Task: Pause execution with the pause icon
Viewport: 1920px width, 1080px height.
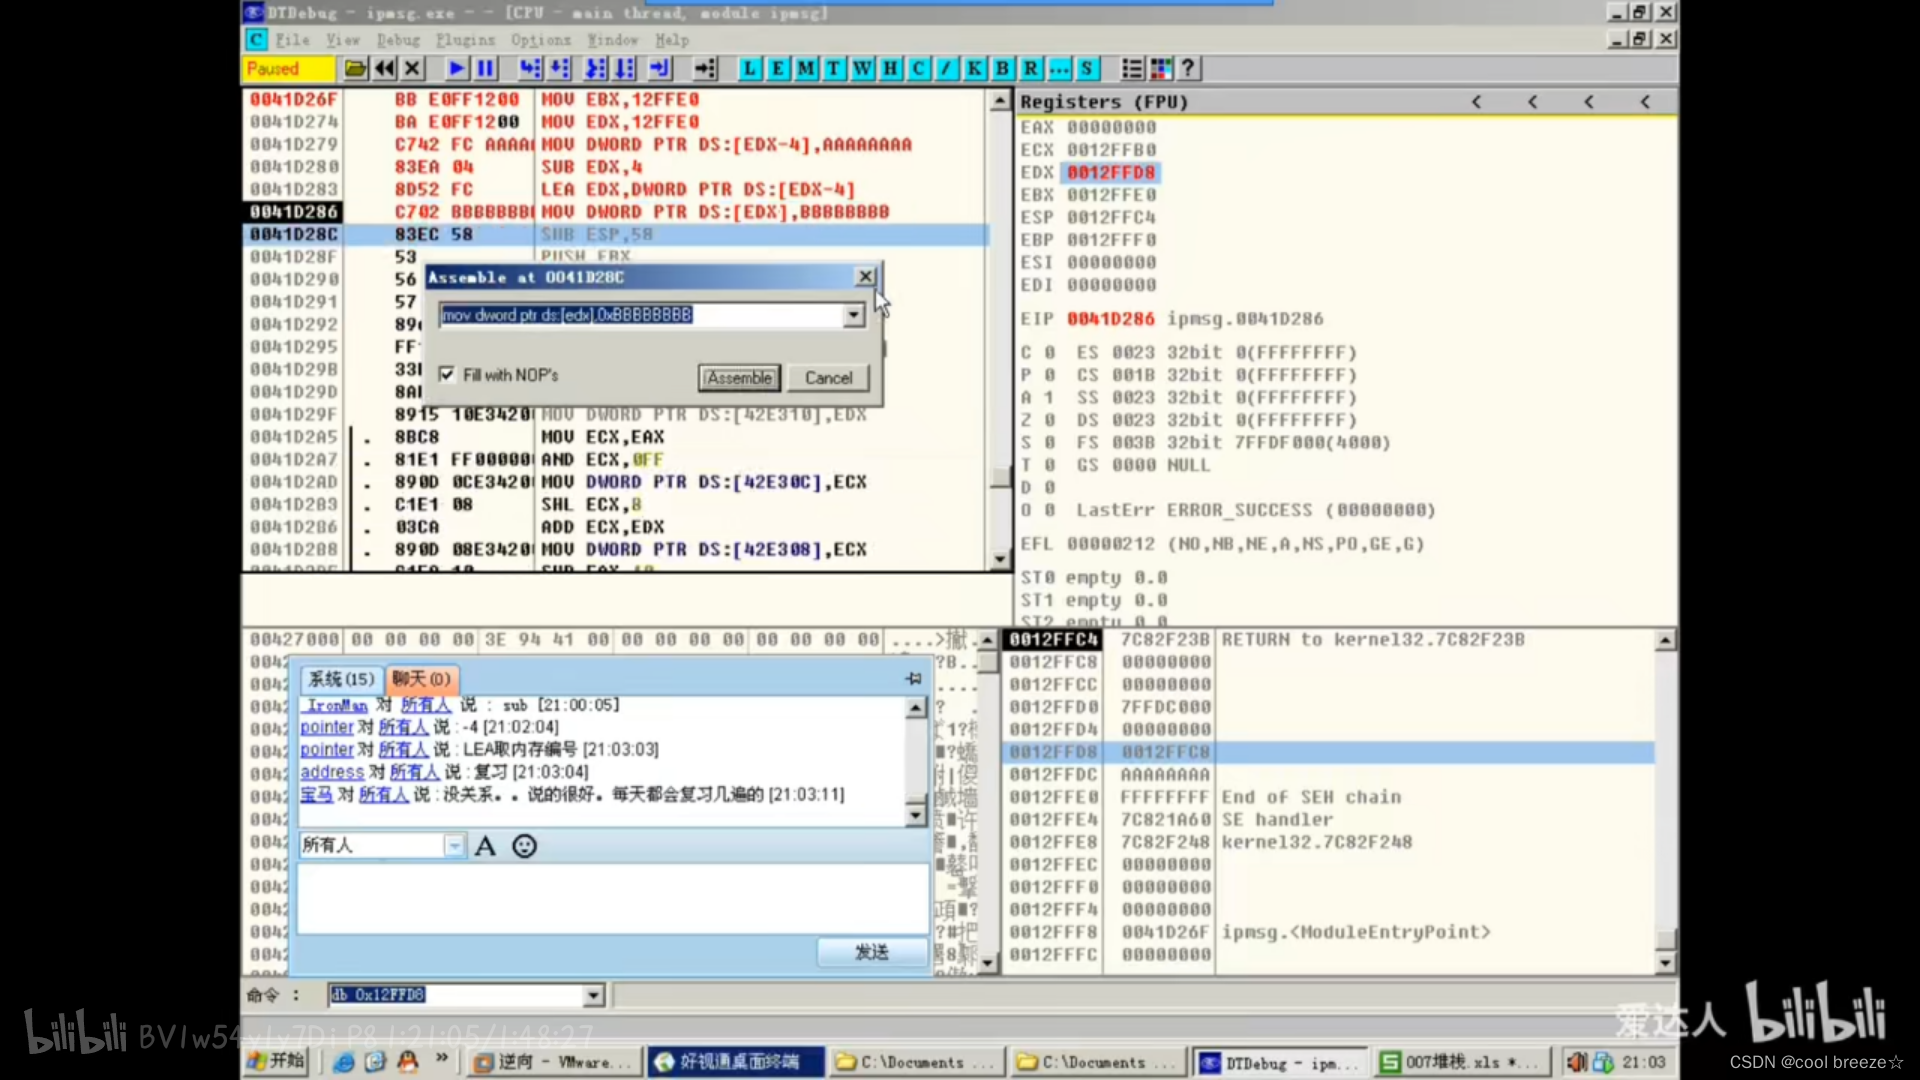Action: click(x=486, y=69)
